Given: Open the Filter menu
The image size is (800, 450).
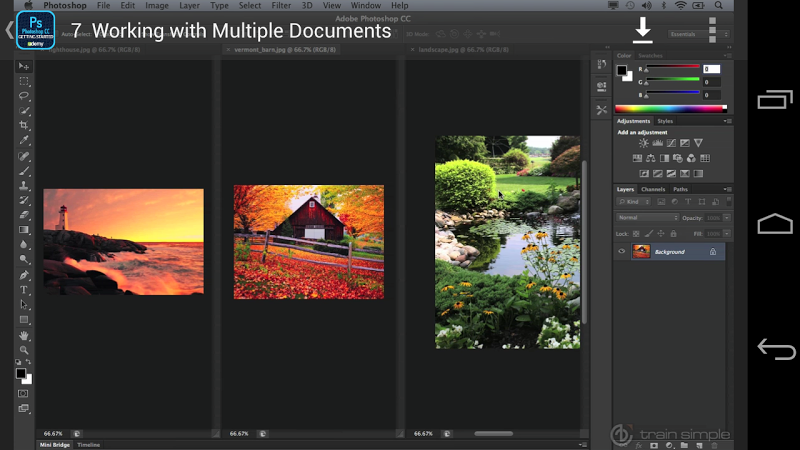Looking at the screenshot, I should [x=281, y=5].
